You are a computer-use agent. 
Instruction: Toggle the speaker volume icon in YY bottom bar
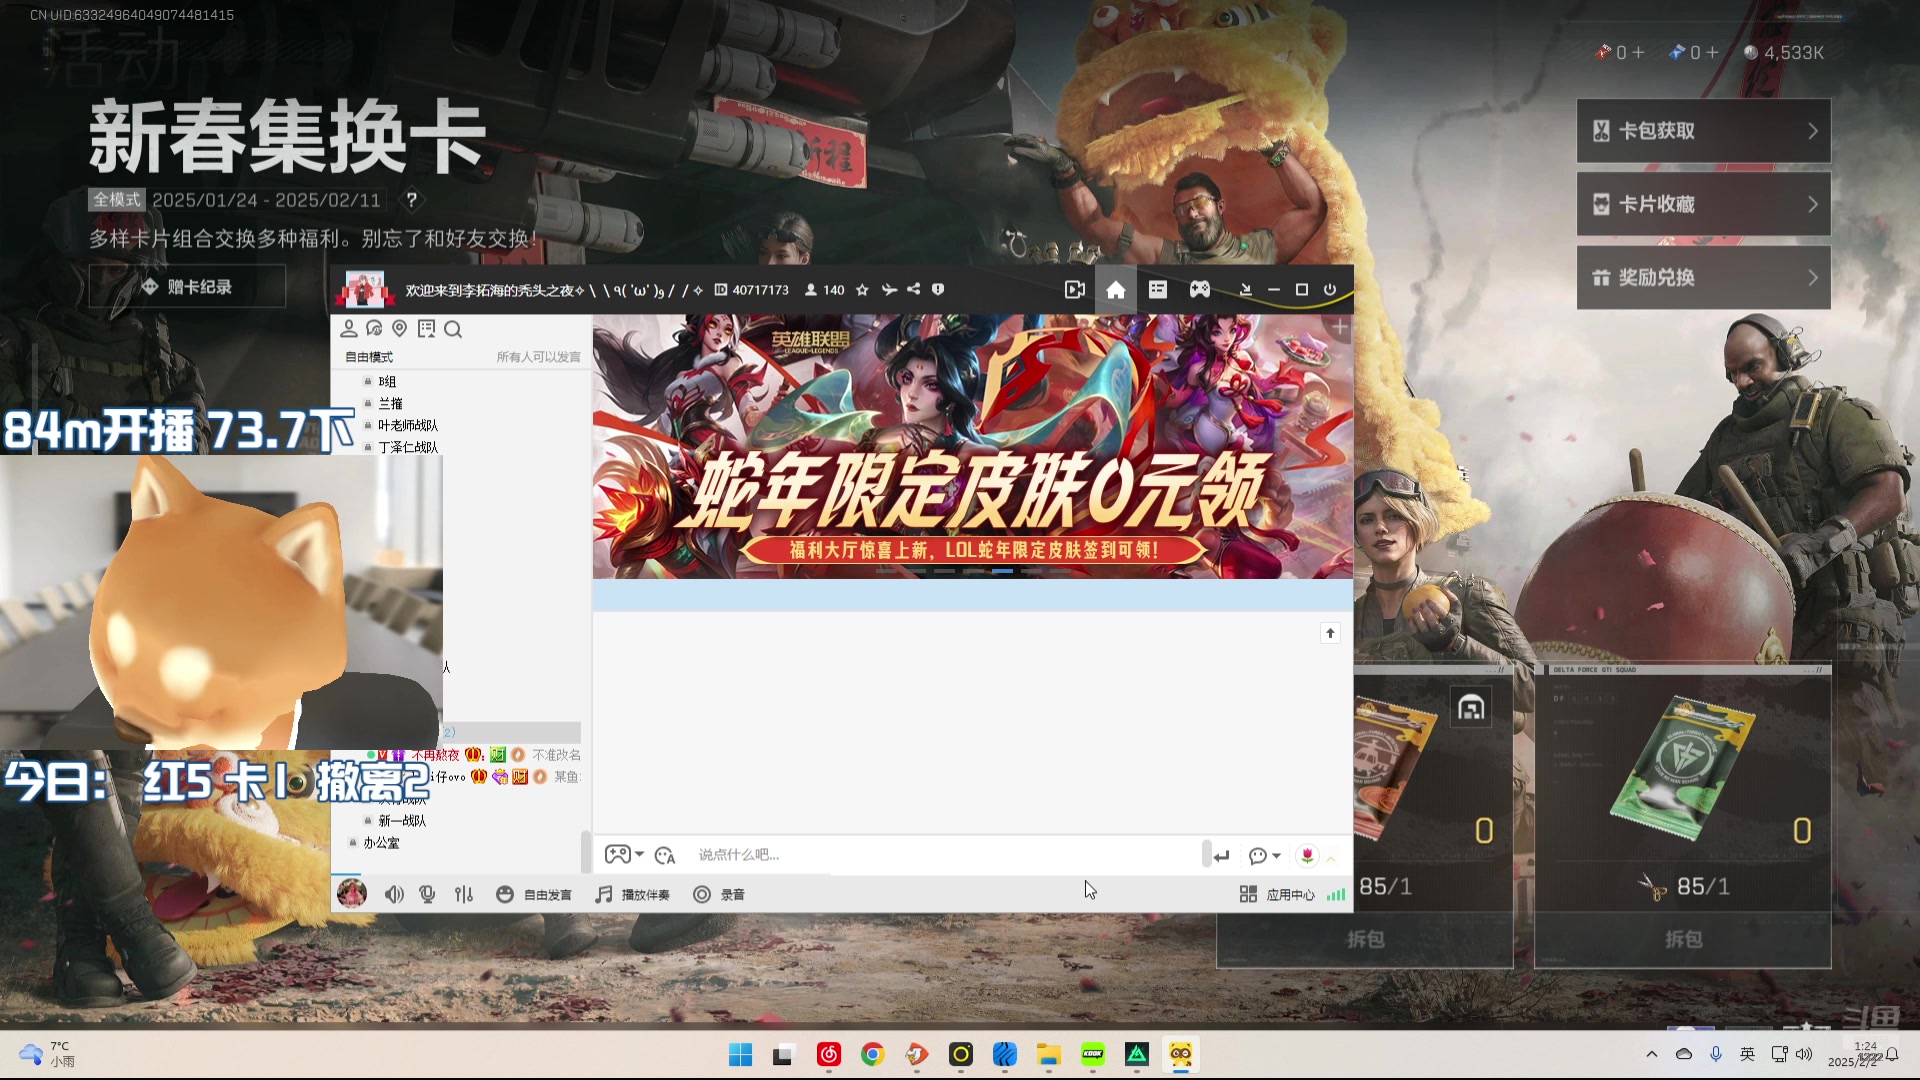[394, 894]
